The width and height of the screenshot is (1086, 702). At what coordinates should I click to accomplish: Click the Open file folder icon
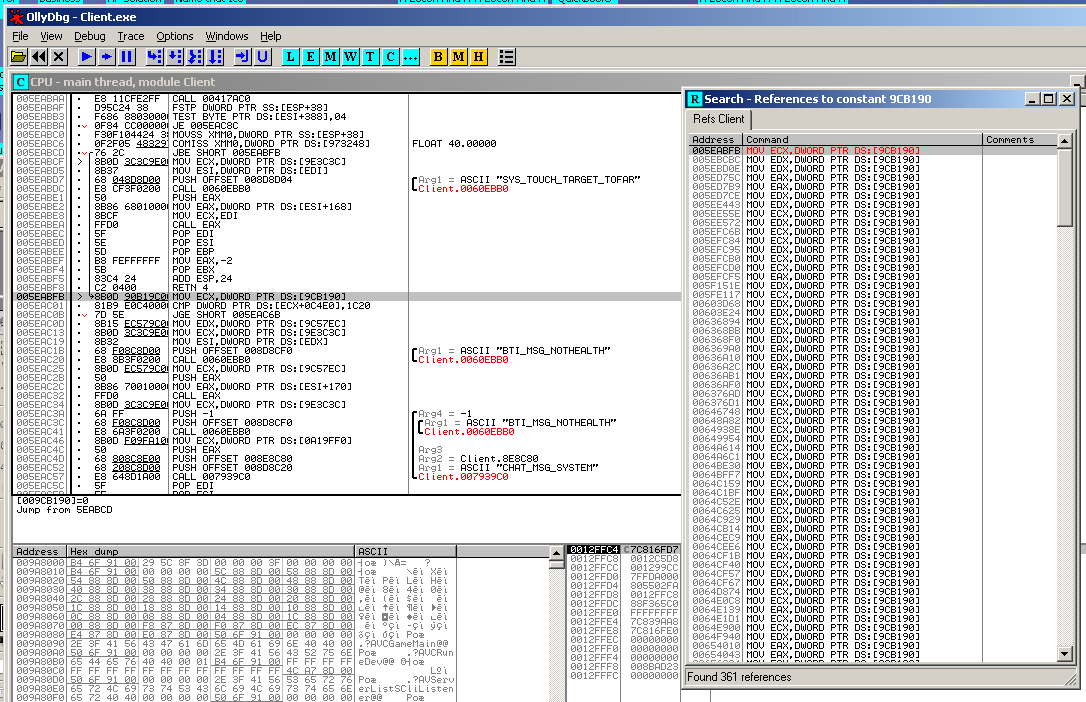click(x=19, y=57)
